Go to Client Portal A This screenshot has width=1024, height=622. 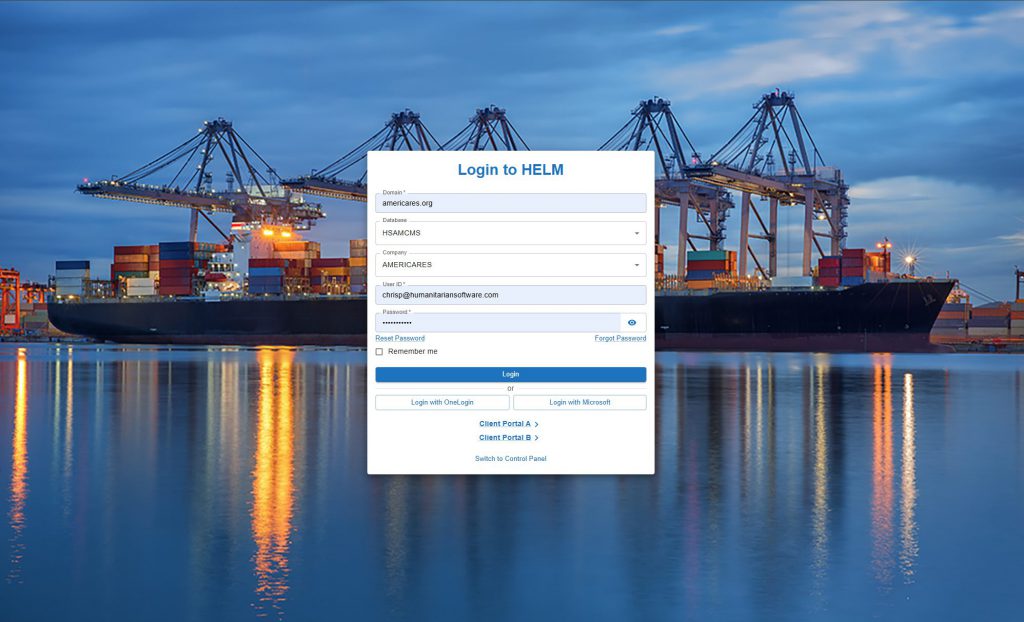click(504, 424)
